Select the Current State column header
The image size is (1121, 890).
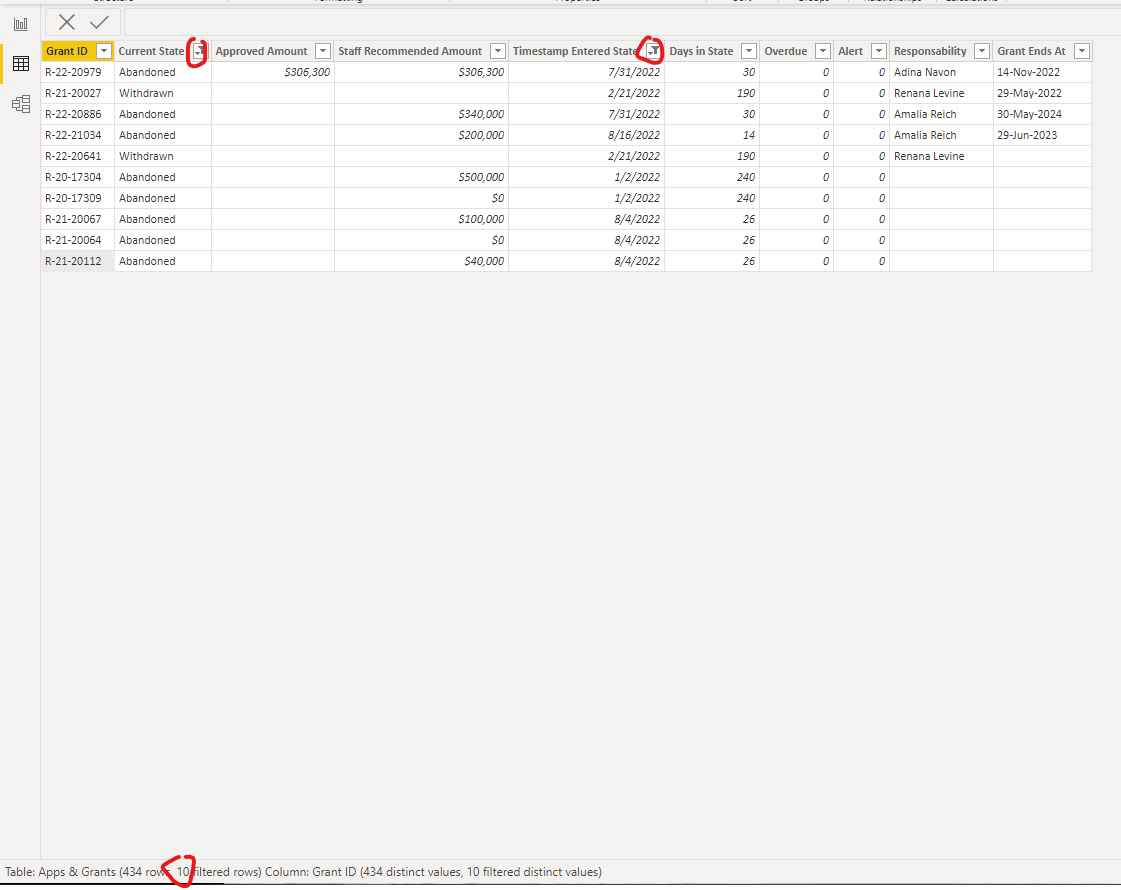152,51
